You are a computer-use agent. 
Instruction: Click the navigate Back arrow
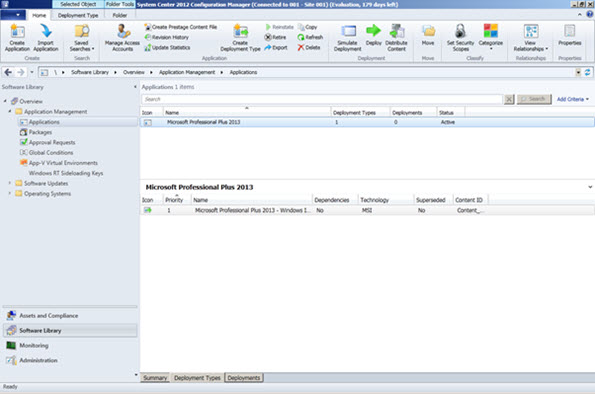pos(8,72)
